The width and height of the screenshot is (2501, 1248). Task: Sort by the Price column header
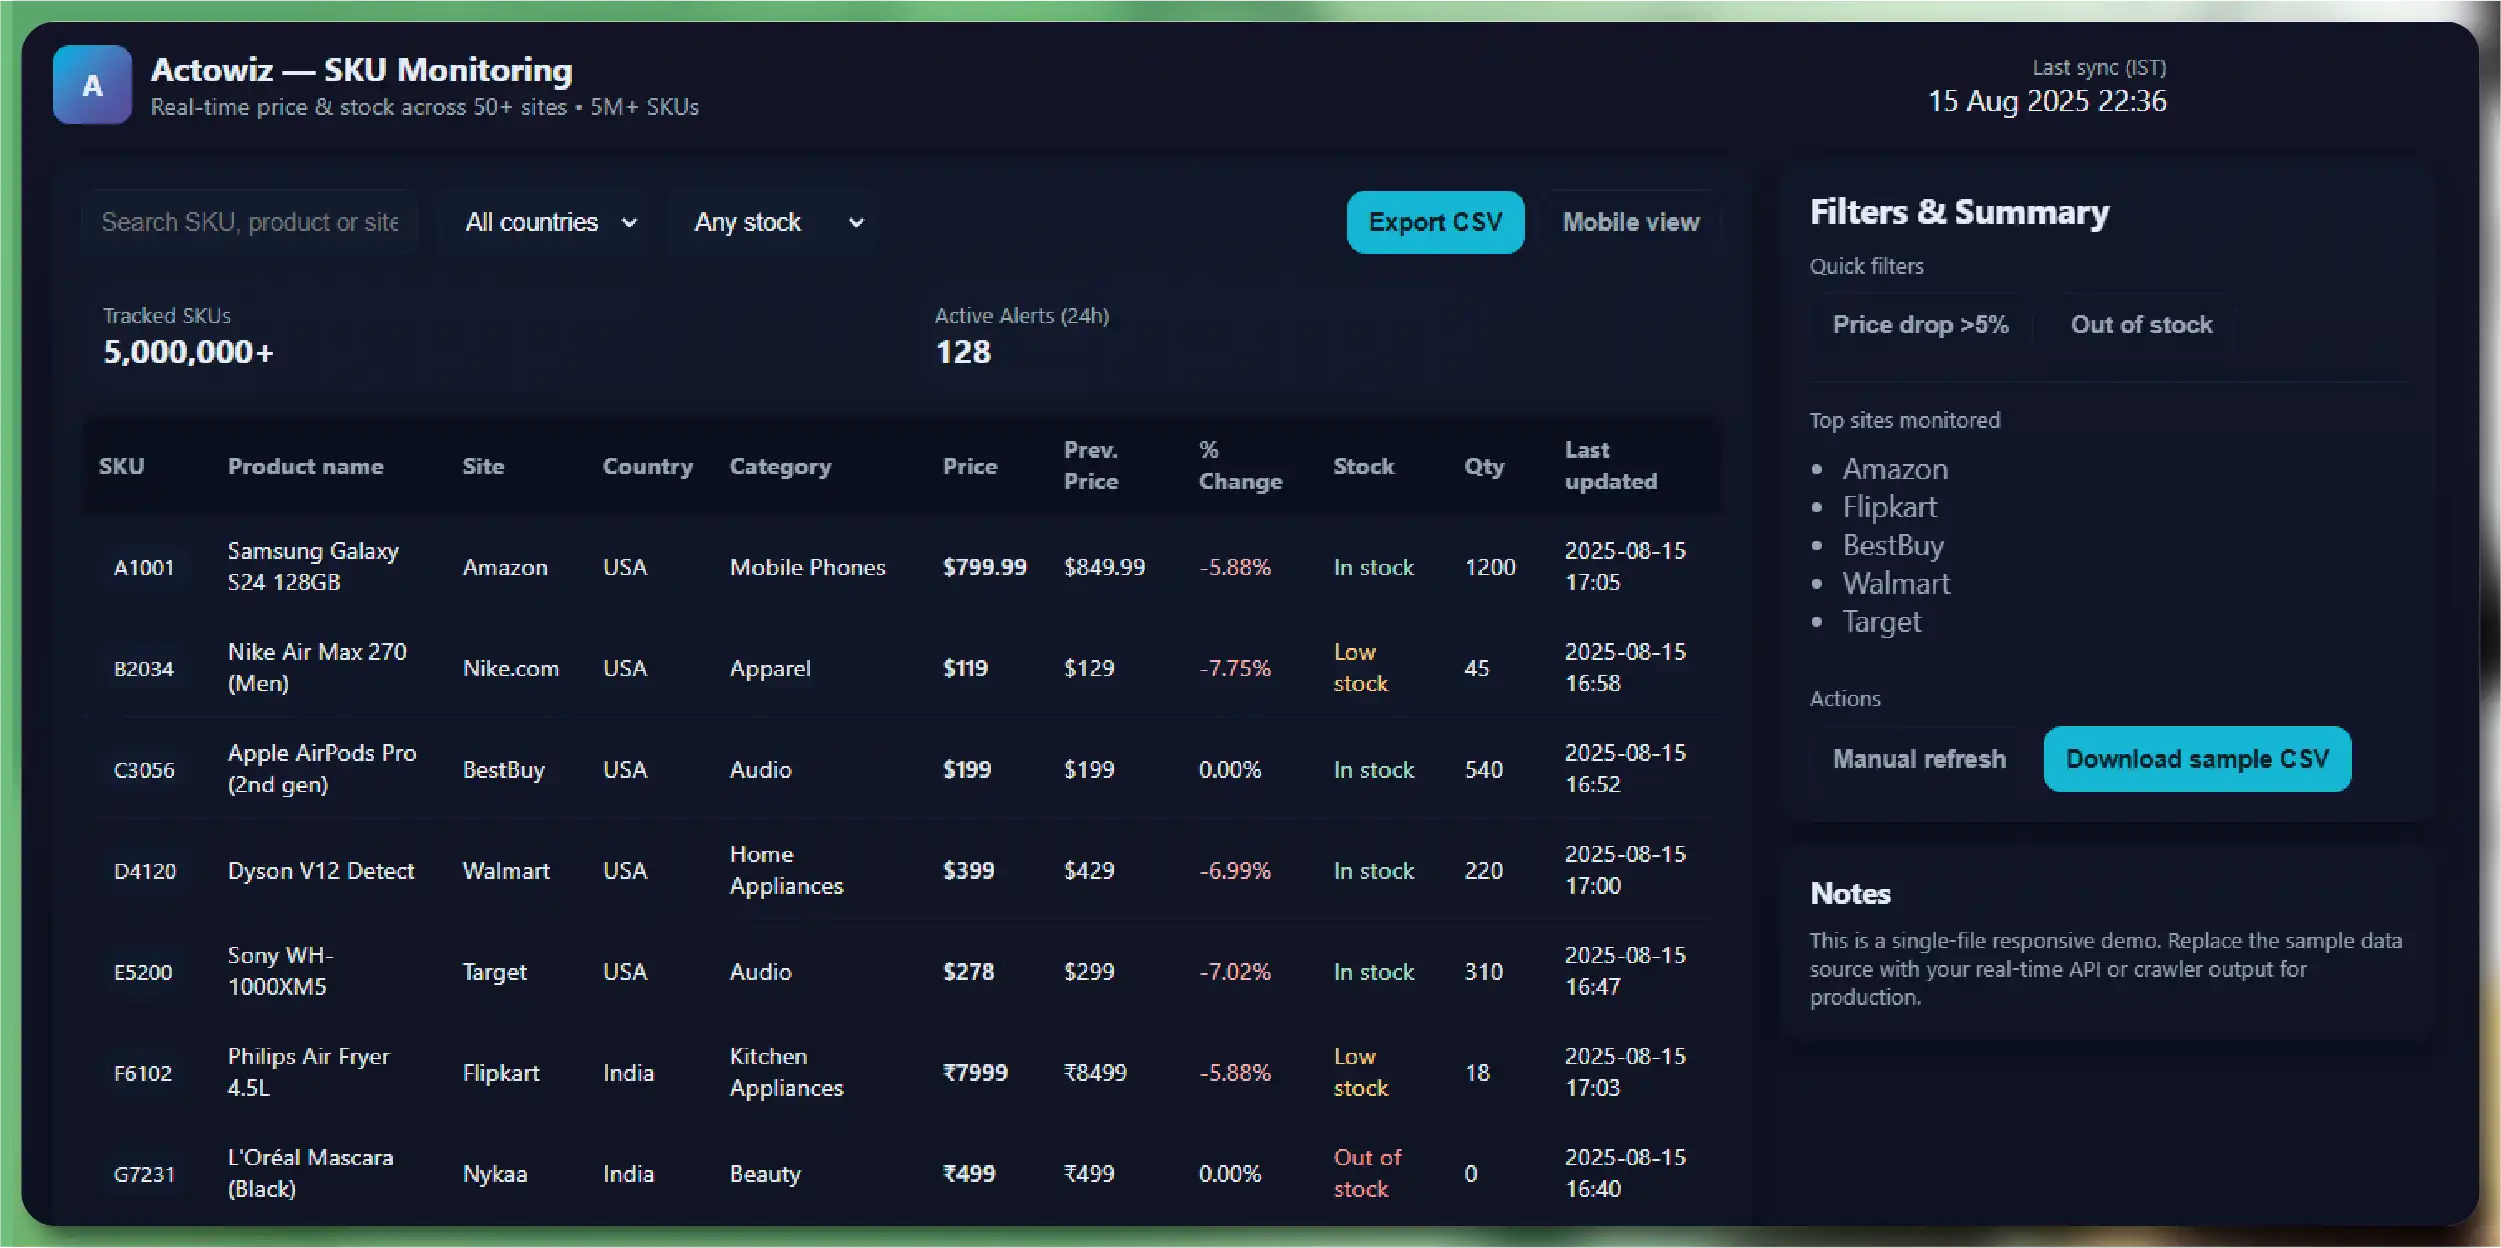(x=969, y=466)
